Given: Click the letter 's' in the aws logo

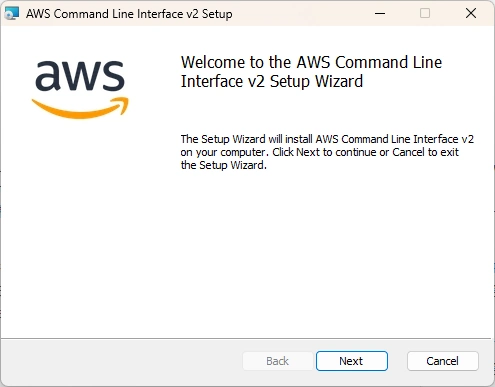Looking at the screenshot, I should [x=112, y=76].
